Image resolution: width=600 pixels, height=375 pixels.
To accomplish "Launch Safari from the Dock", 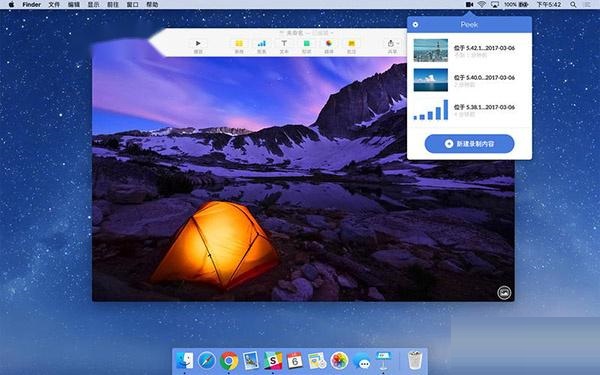I will [207, 360].
